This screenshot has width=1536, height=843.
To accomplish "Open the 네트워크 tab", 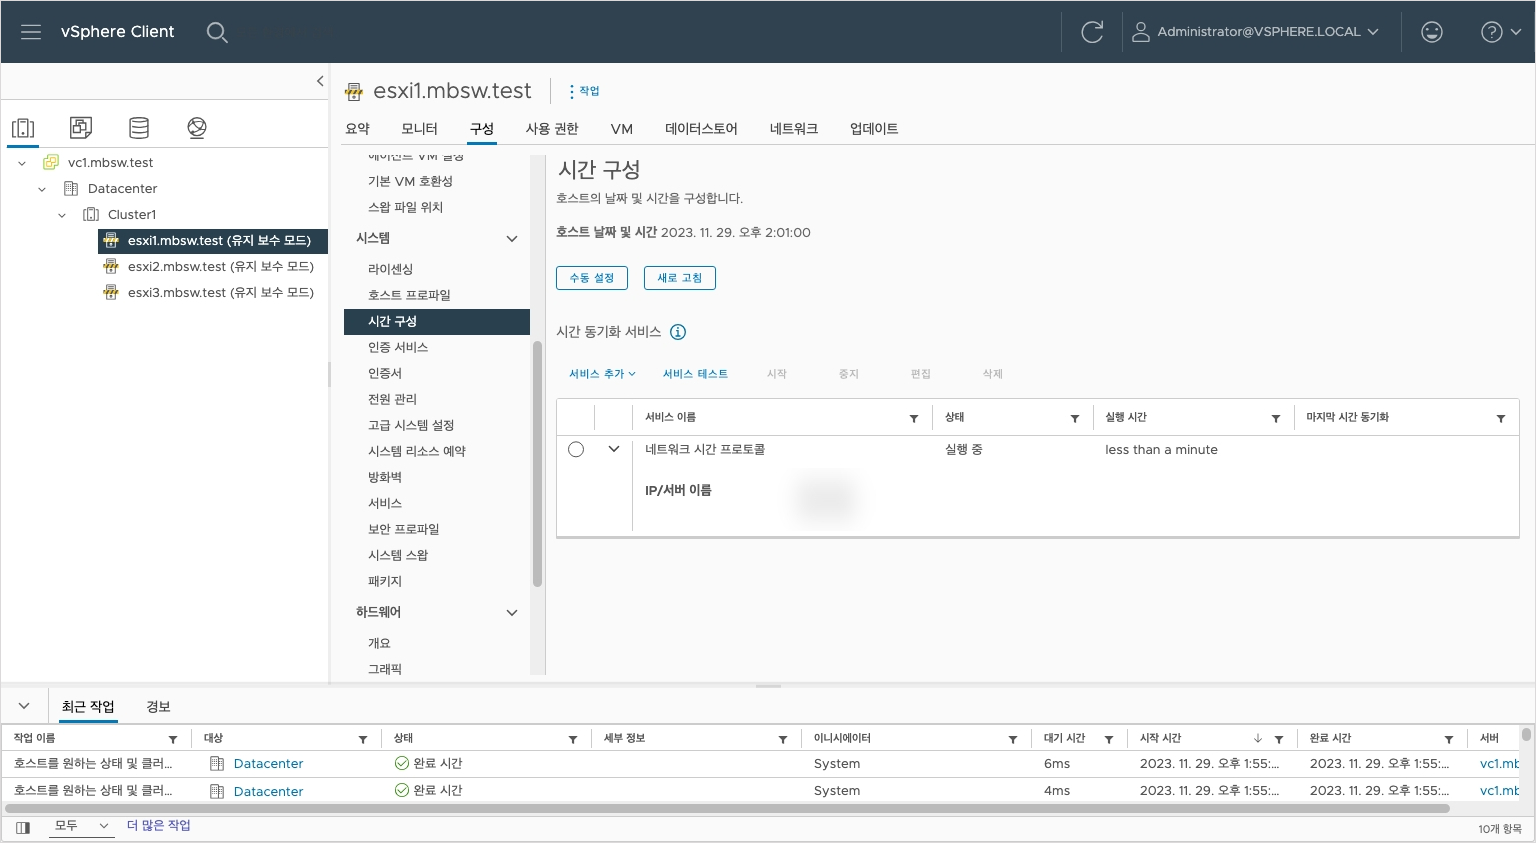I will 794,129.
